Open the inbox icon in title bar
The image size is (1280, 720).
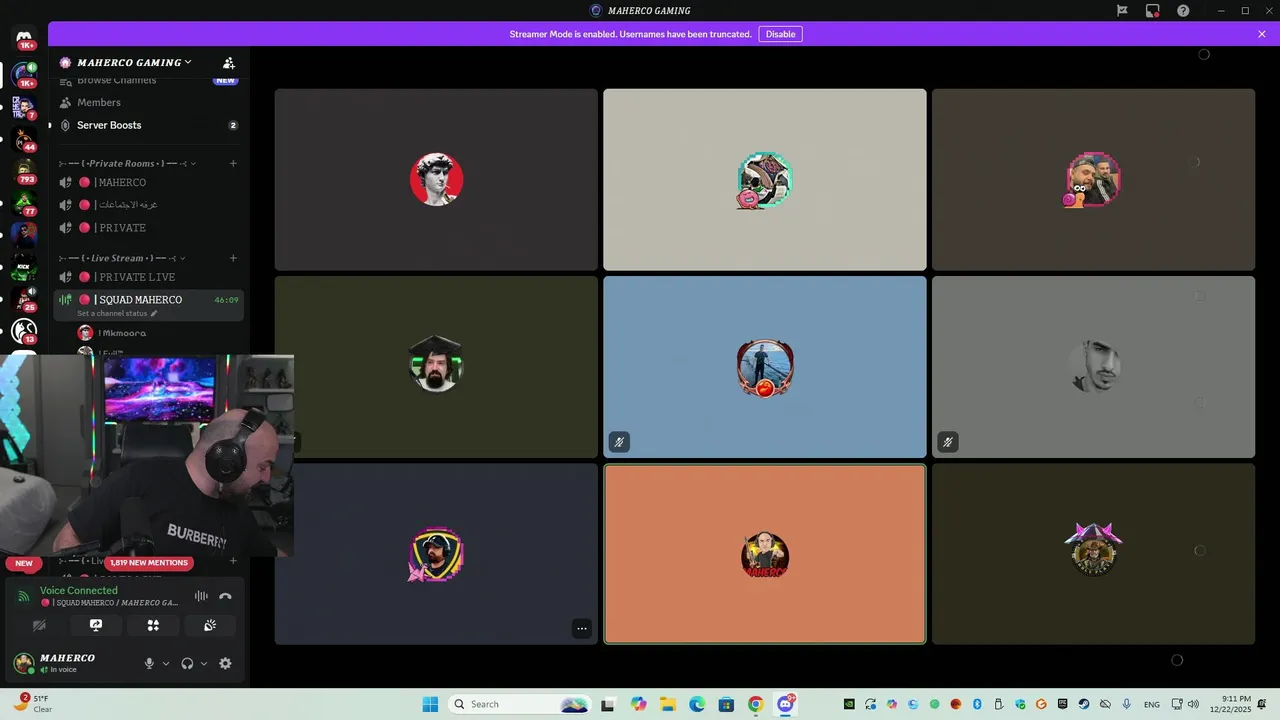(1153, 11)
